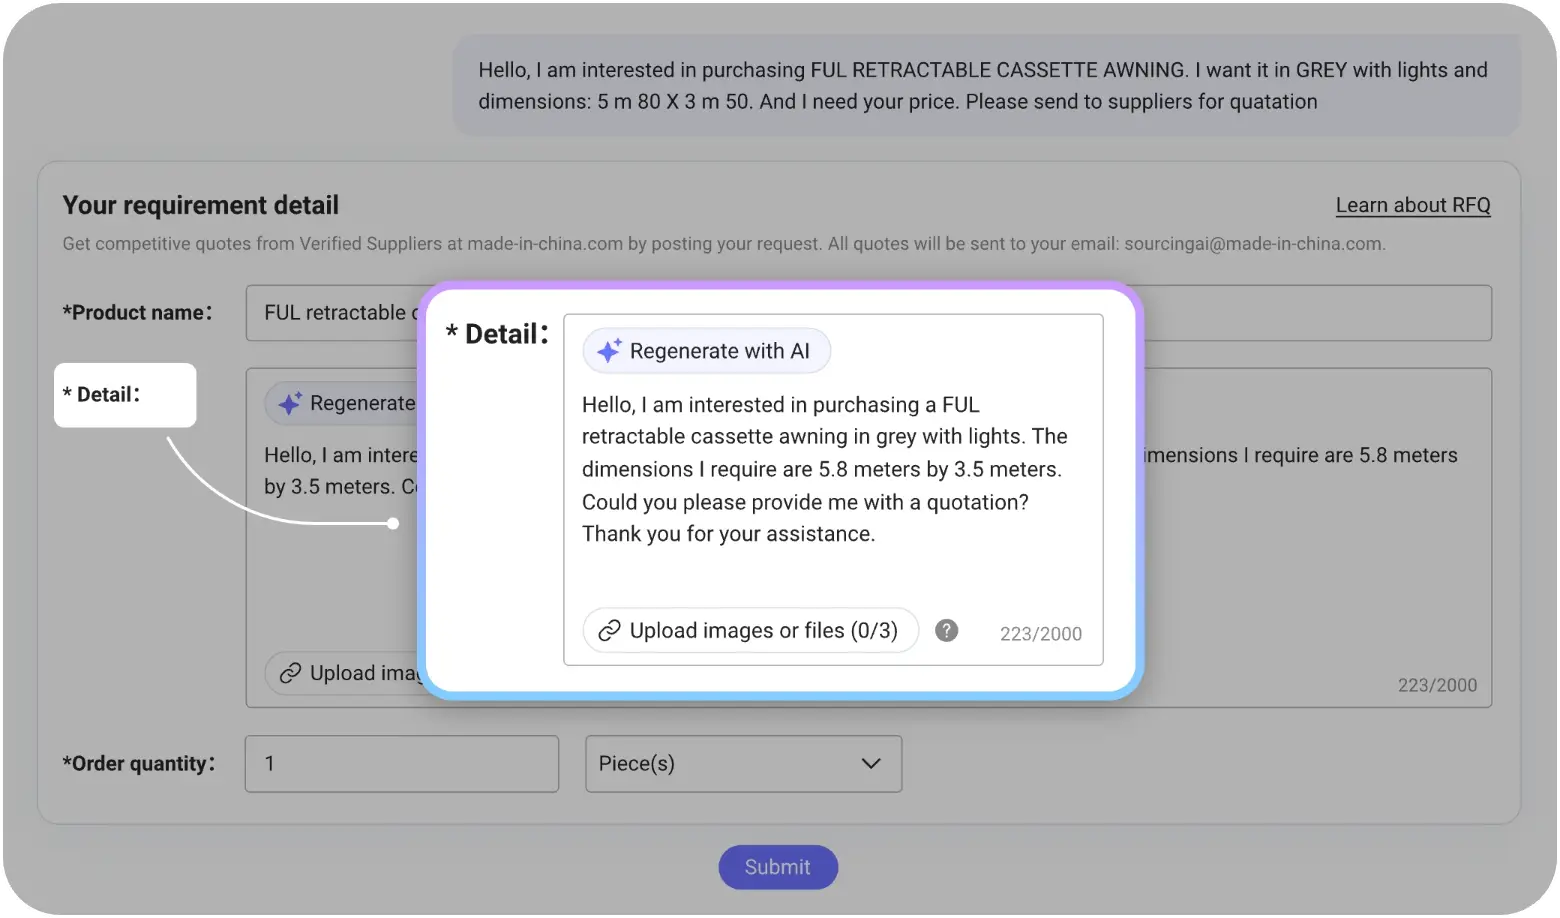The image size is (1560, 918).
Task: Click the chain-link icon in the enlarged Upload button
Action: coord(609,631)
